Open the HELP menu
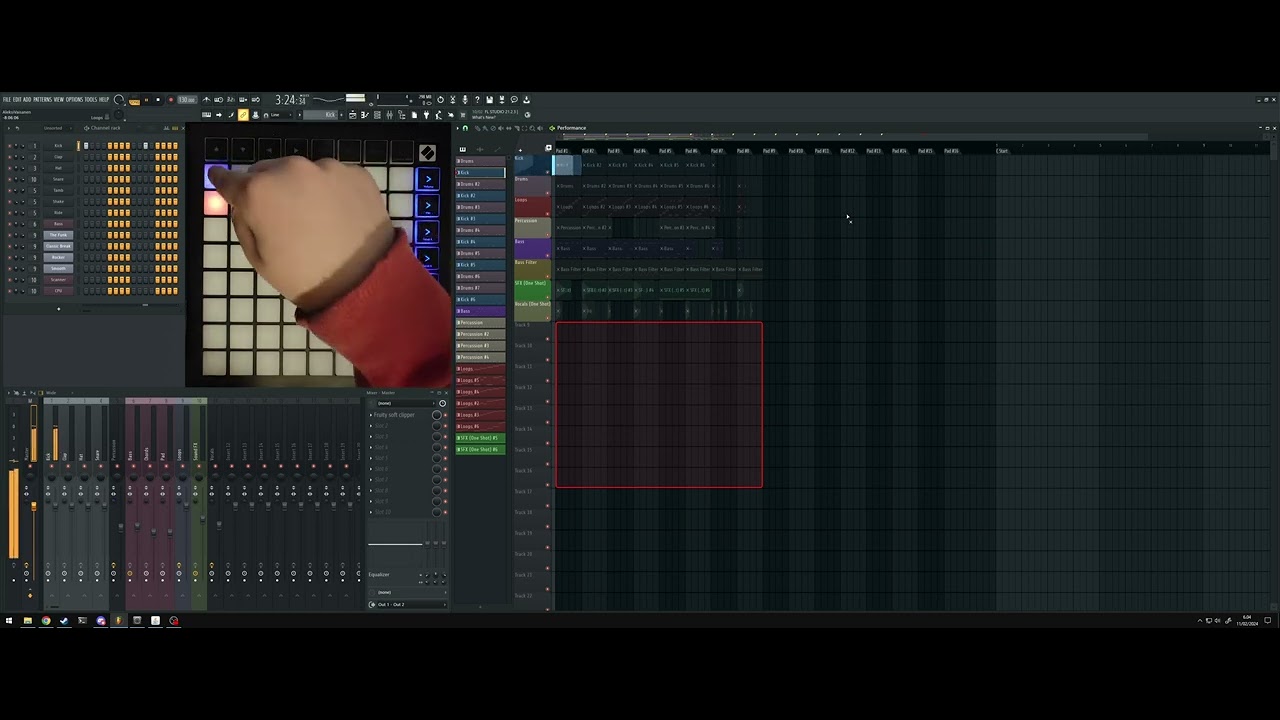Viewport: 1280px width, 720px height. pyautogui.click(x=104, y=100)
